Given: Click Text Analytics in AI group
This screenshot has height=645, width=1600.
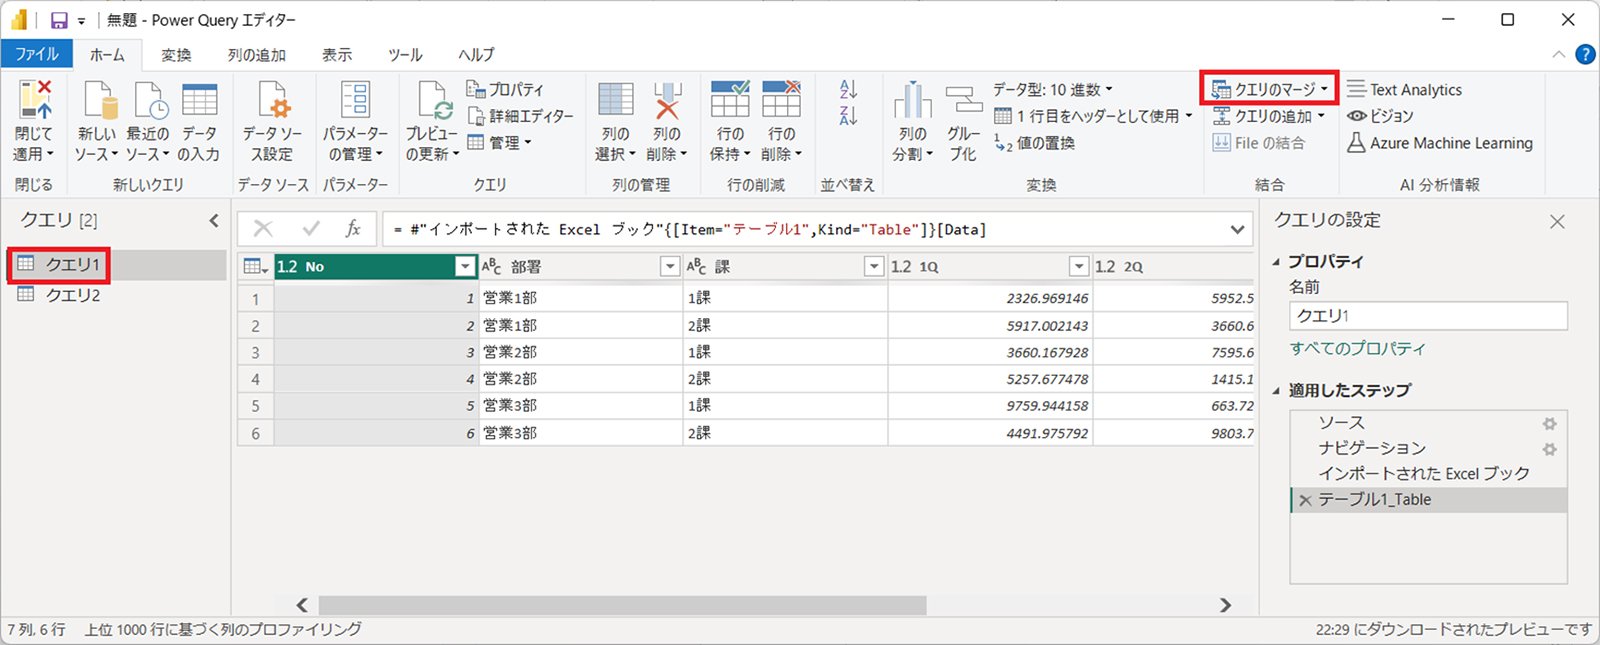Looking at the screenshot, I should [1404, 89].
